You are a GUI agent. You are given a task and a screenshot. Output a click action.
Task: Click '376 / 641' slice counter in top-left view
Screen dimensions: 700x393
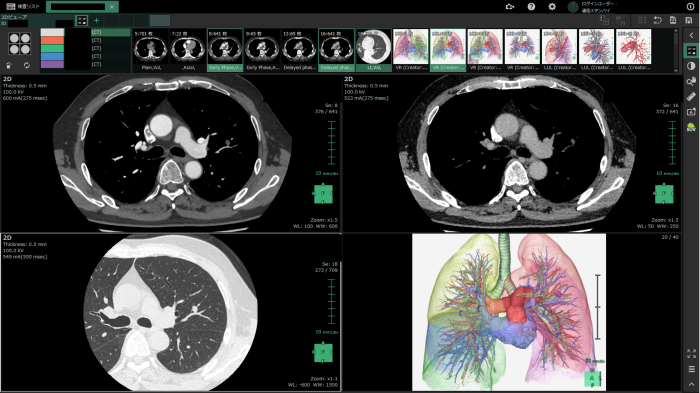coord(326,112)
